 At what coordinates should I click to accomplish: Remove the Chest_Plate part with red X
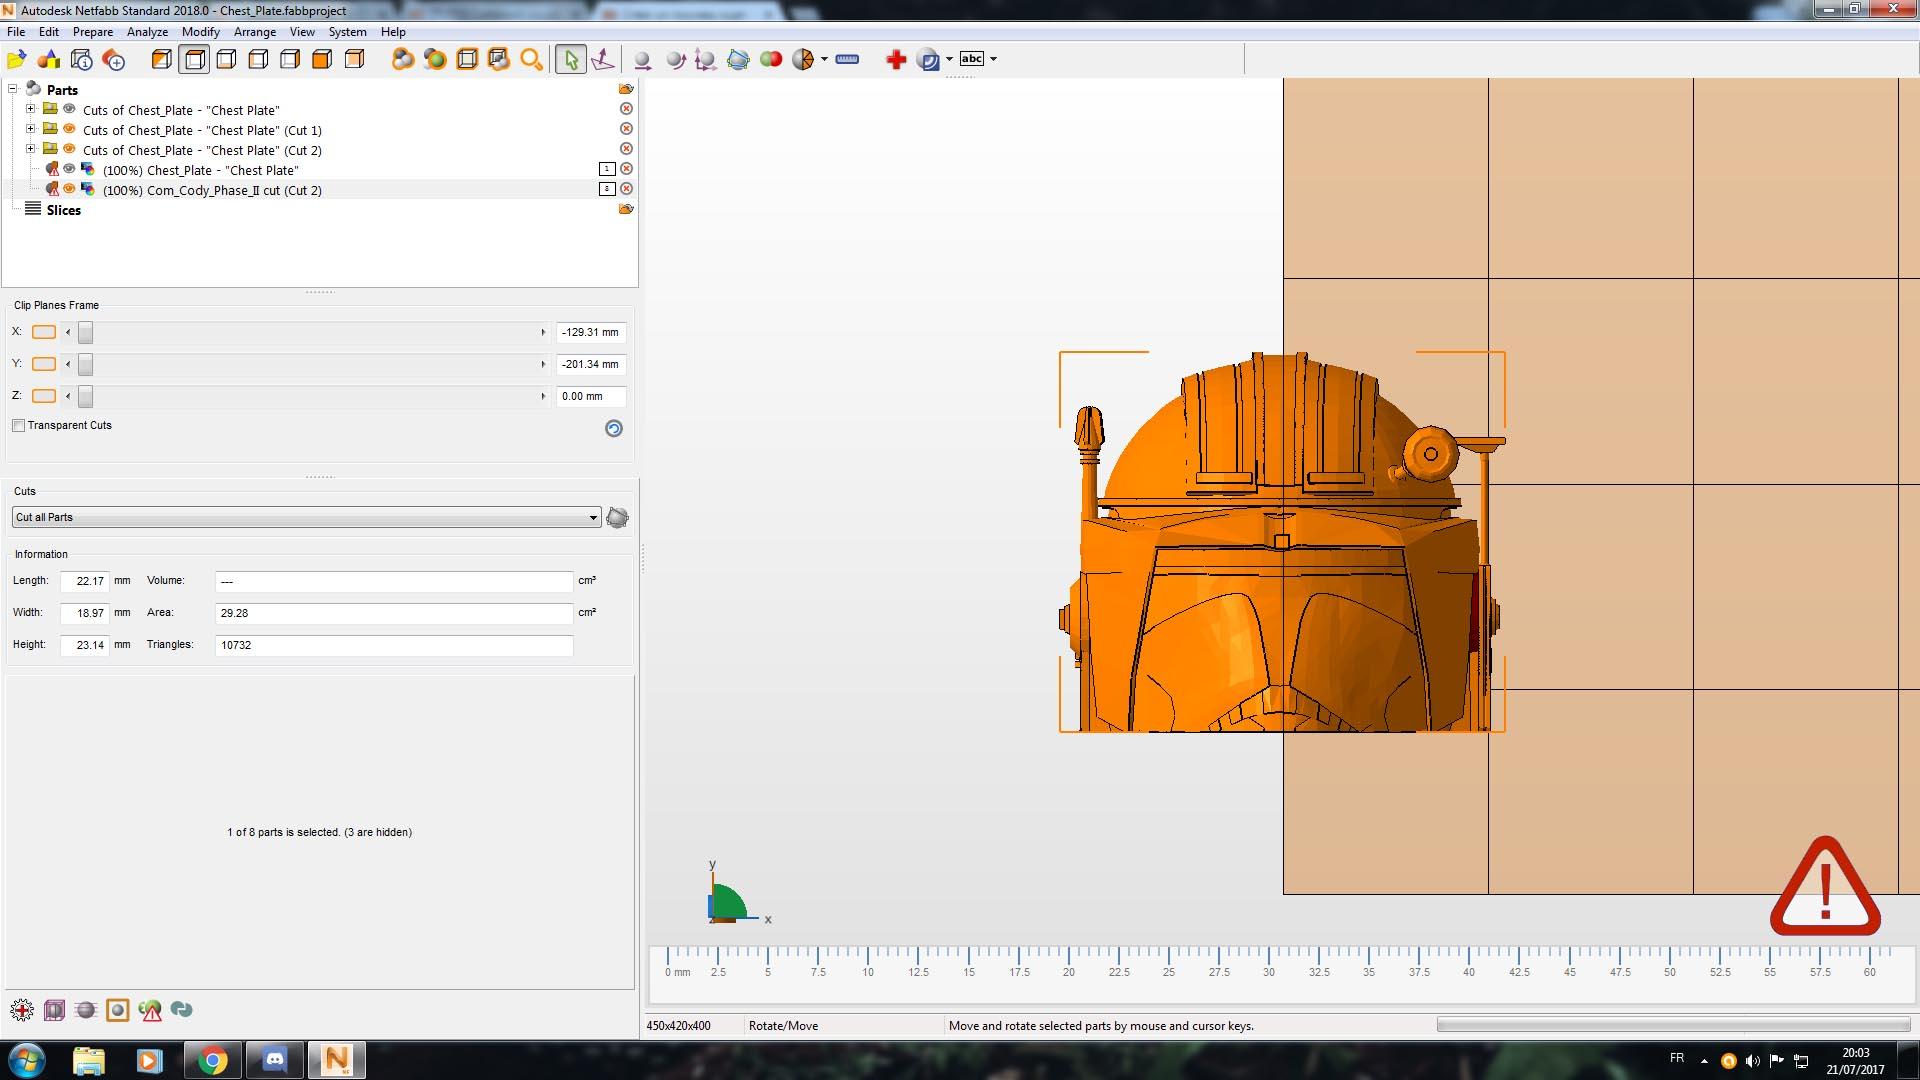626,169
